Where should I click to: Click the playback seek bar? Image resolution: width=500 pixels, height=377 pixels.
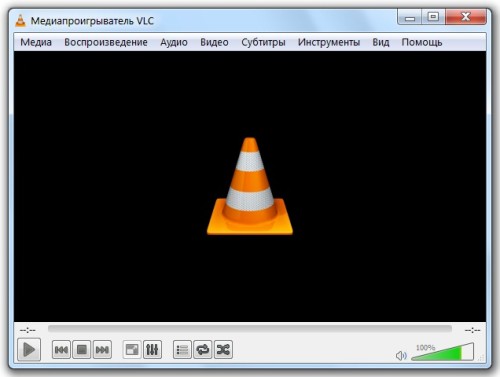point(250,329)
